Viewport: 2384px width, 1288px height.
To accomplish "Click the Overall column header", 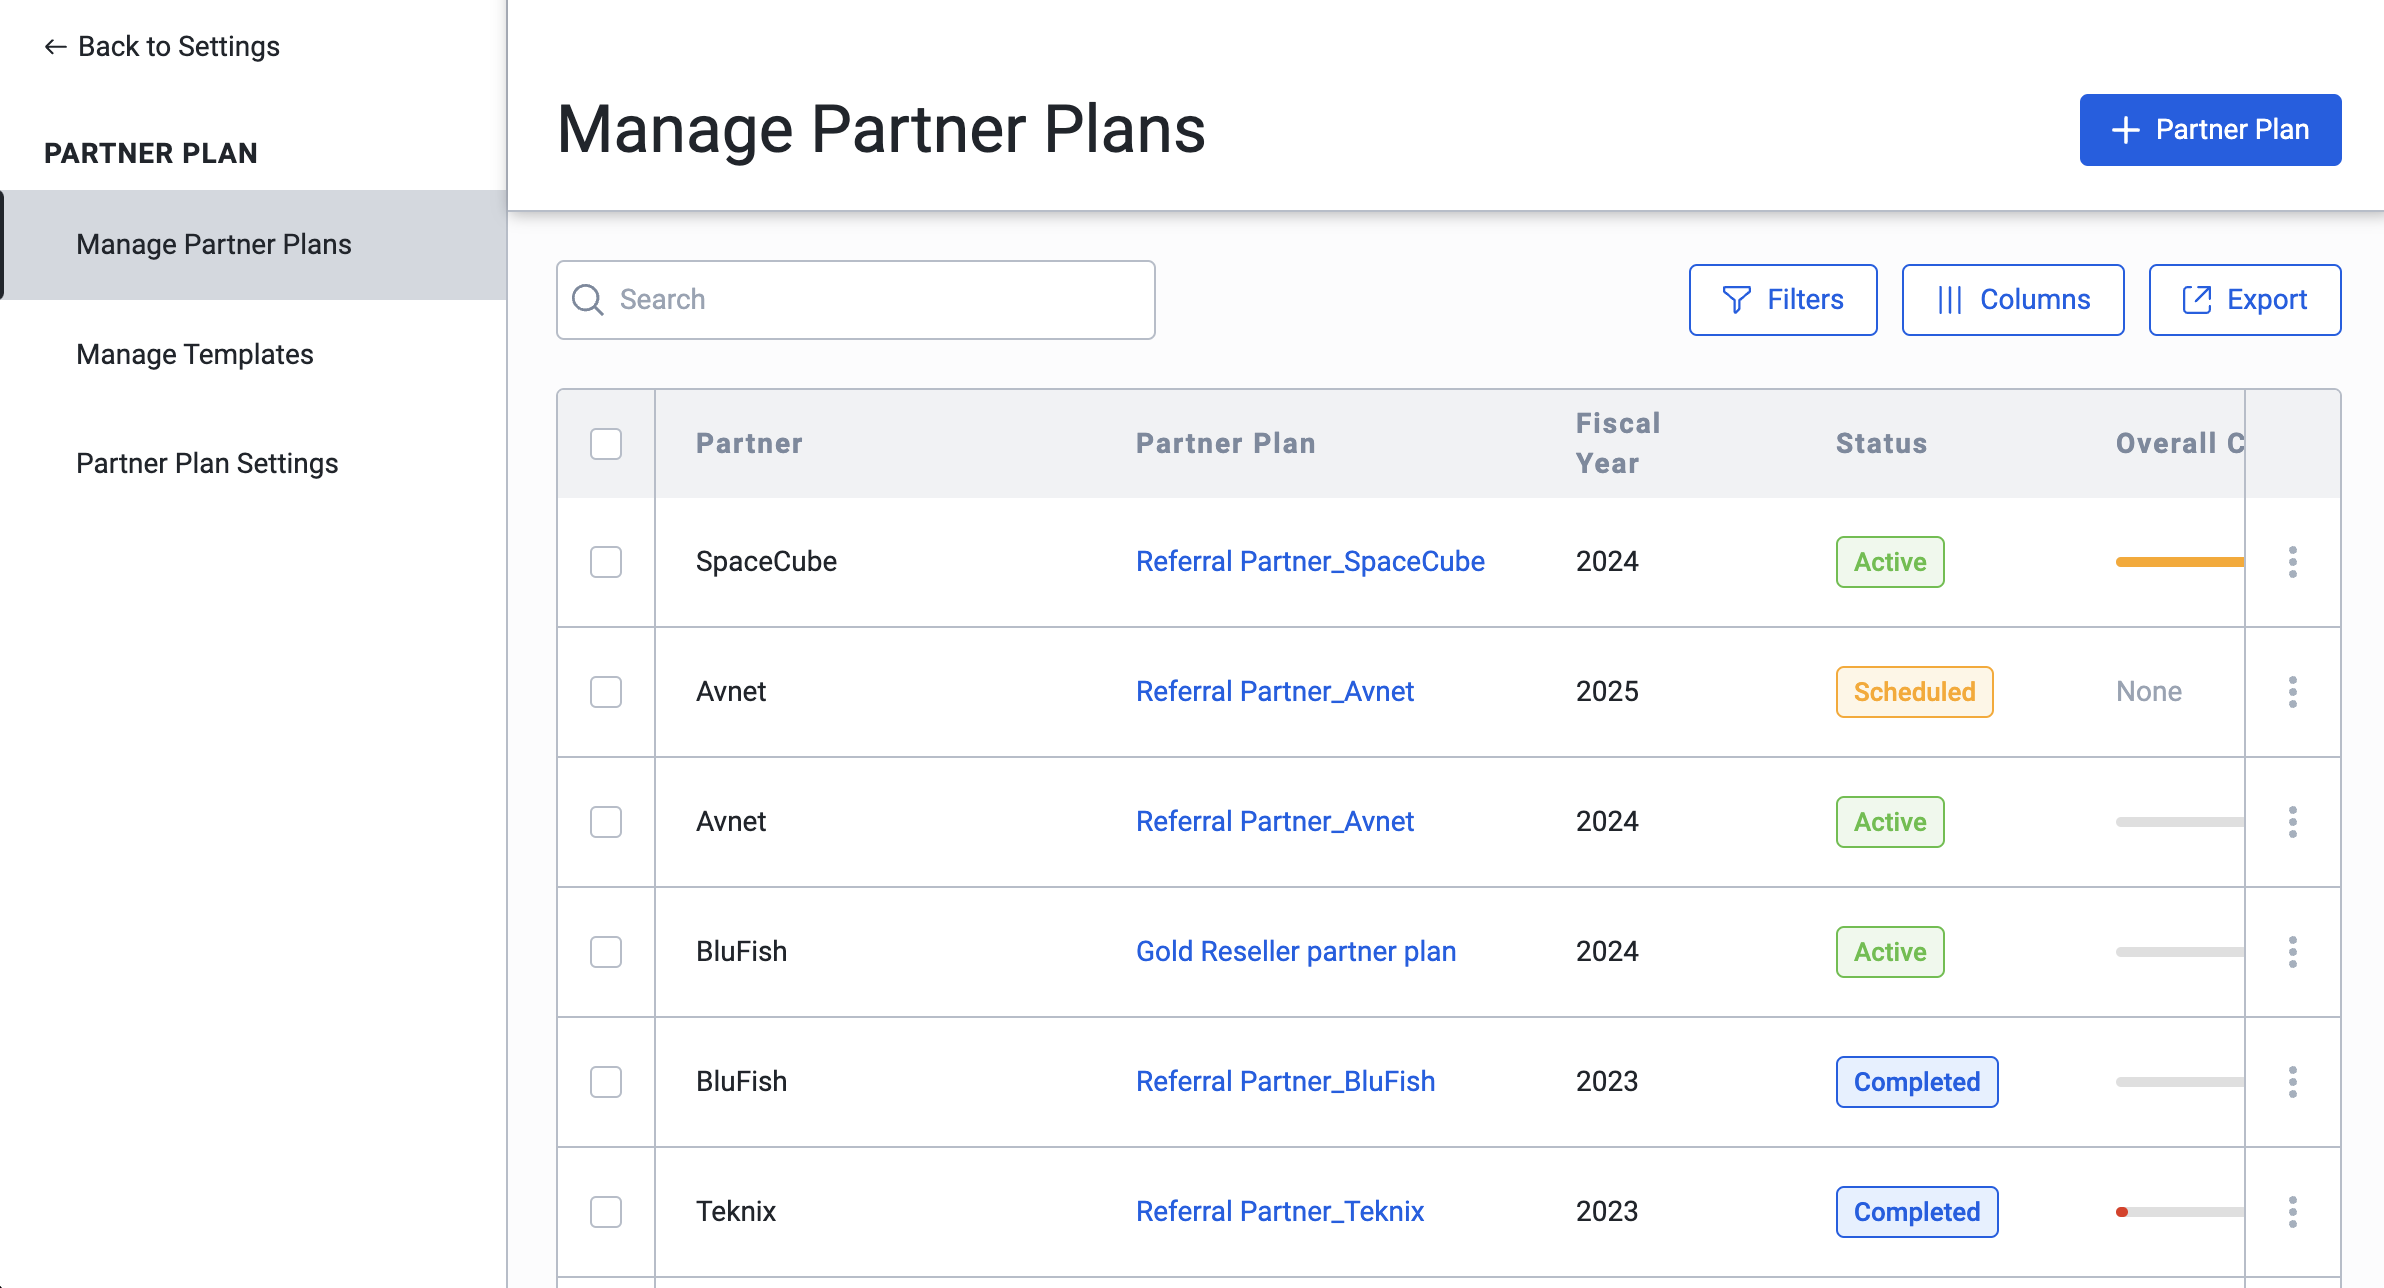I will 2180,444.
